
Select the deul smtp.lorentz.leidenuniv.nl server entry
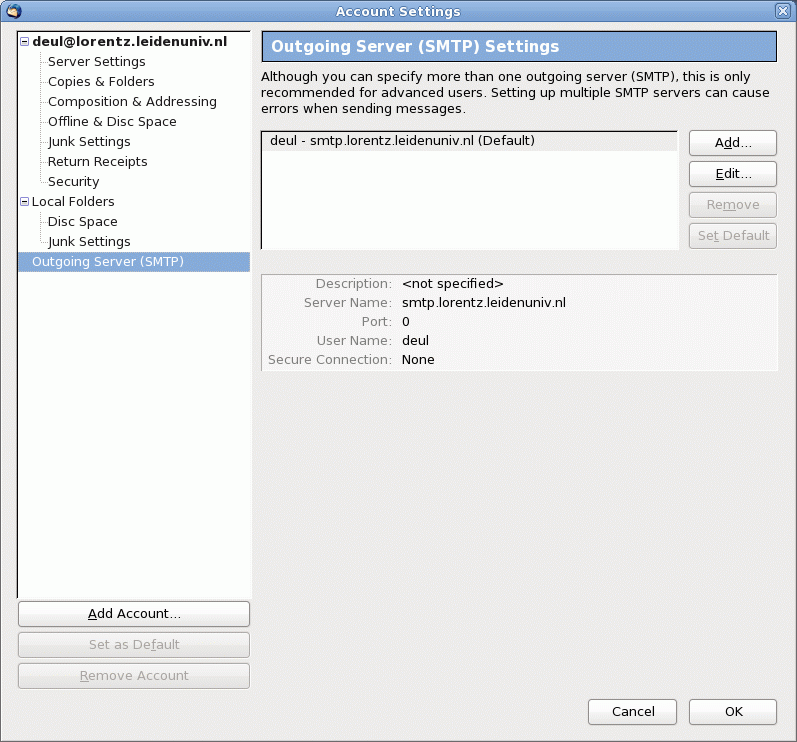pos(402,141)
